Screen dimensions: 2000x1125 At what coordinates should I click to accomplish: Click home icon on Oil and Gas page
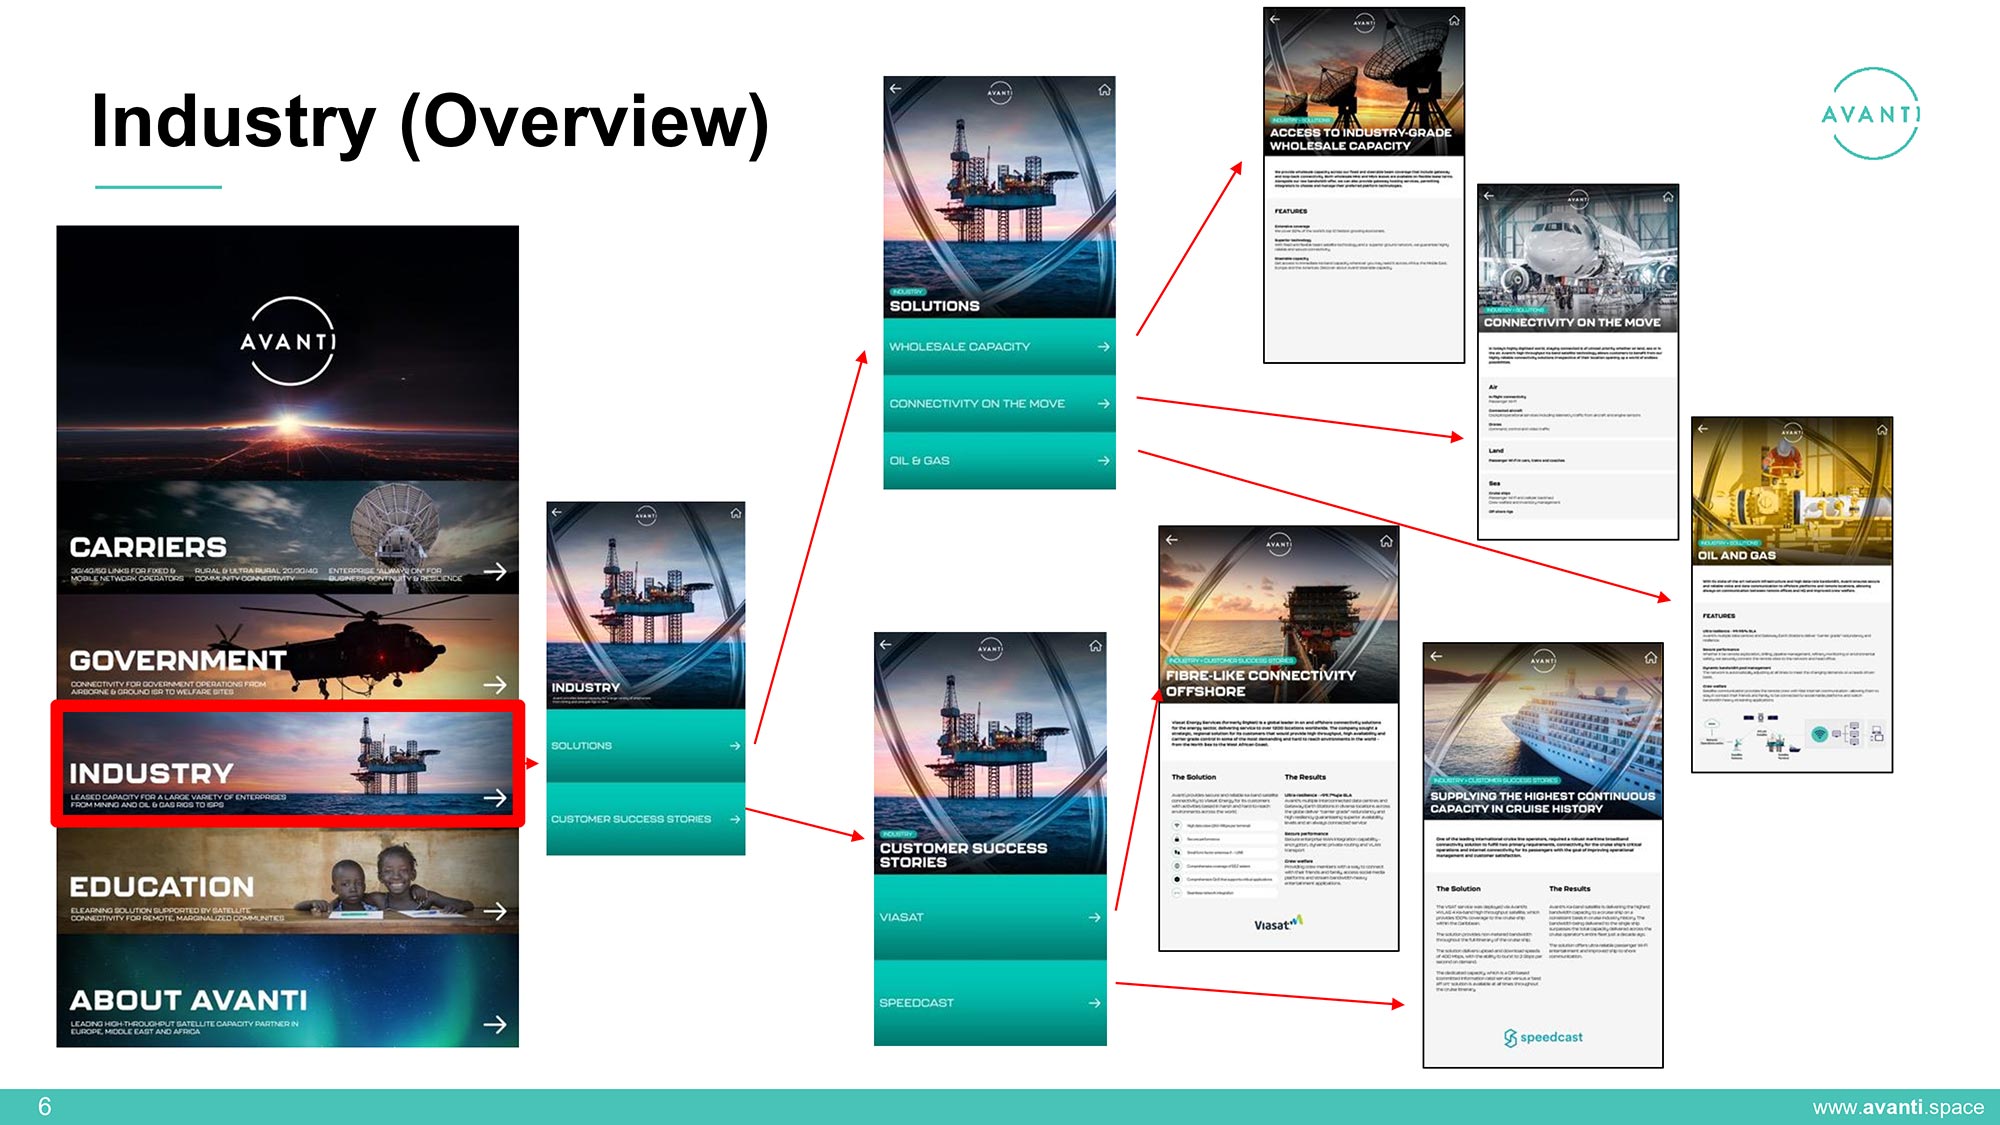point(1882,429)
